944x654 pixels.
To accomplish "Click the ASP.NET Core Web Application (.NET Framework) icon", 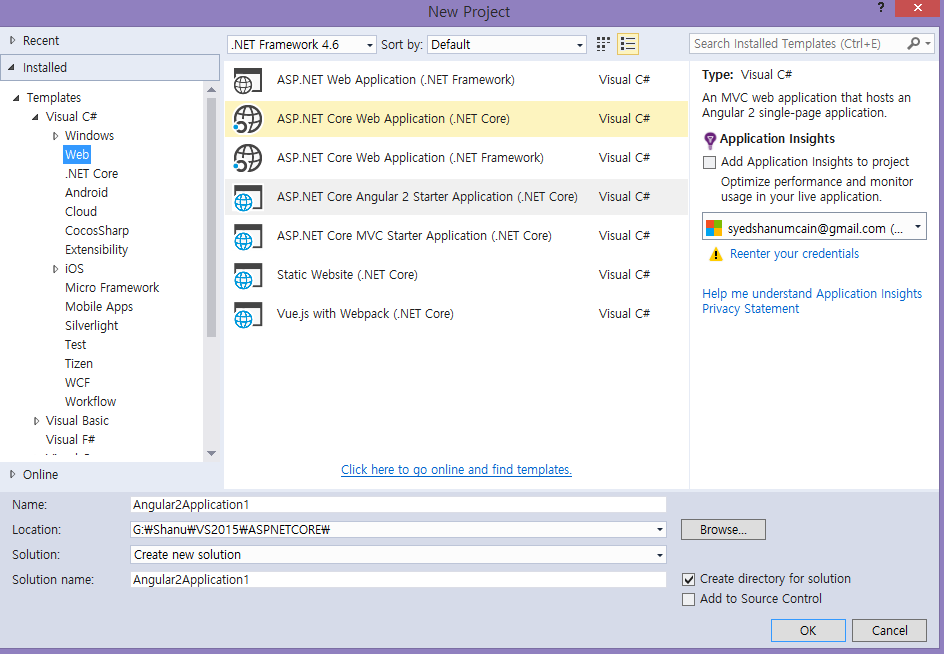I will pyautogui.click(x=247, y=158).
